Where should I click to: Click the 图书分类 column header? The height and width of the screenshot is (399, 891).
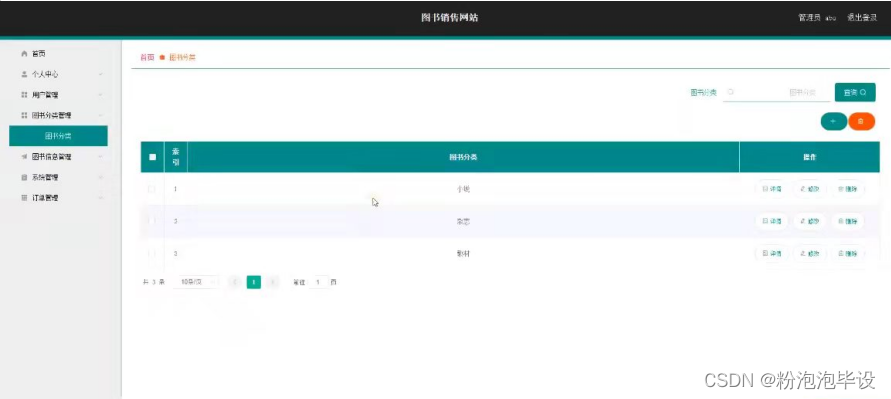click(x=463, y=157)
